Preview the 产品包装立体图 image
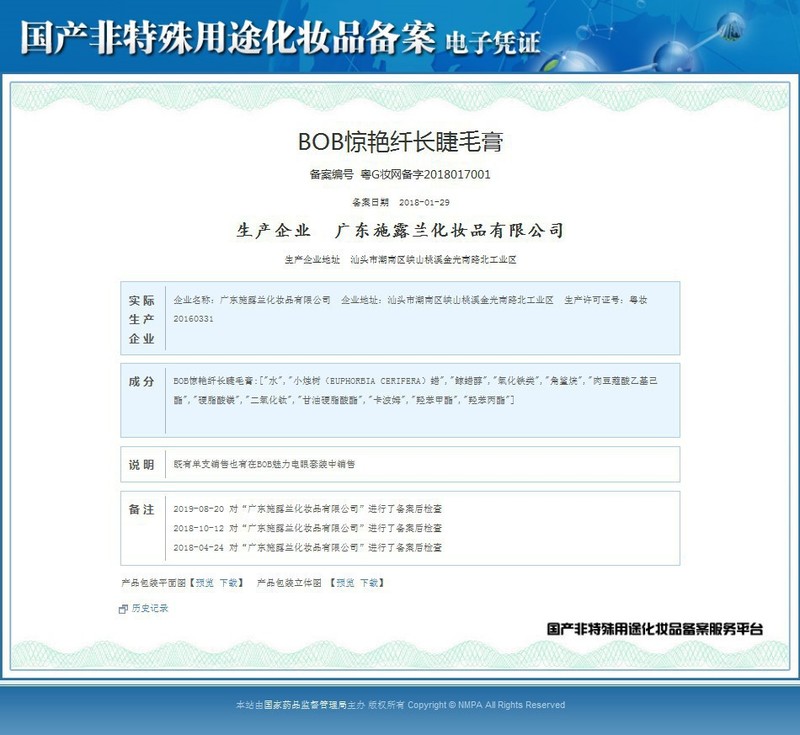This screenshot has width=800, height=735. point(345,582)
